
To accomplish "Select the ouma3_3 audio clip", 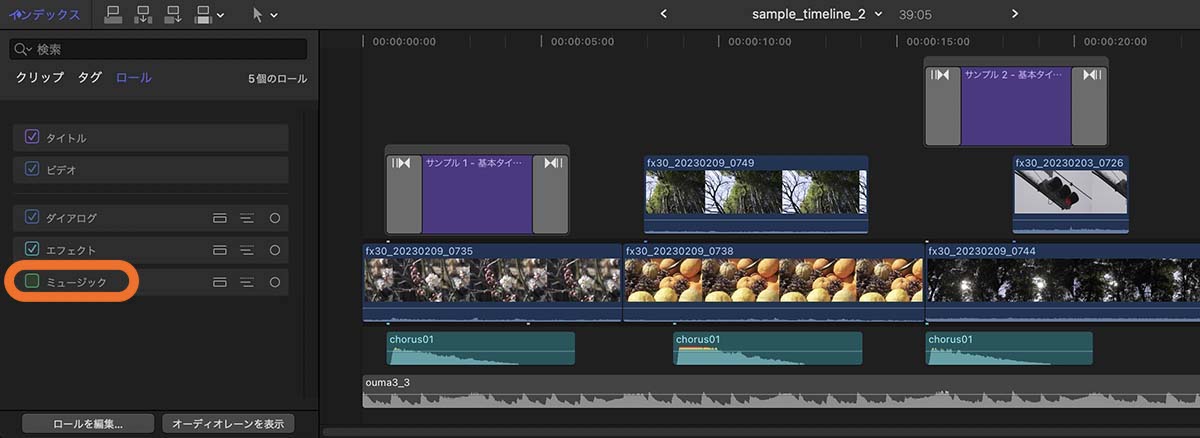I will point(780,391).
